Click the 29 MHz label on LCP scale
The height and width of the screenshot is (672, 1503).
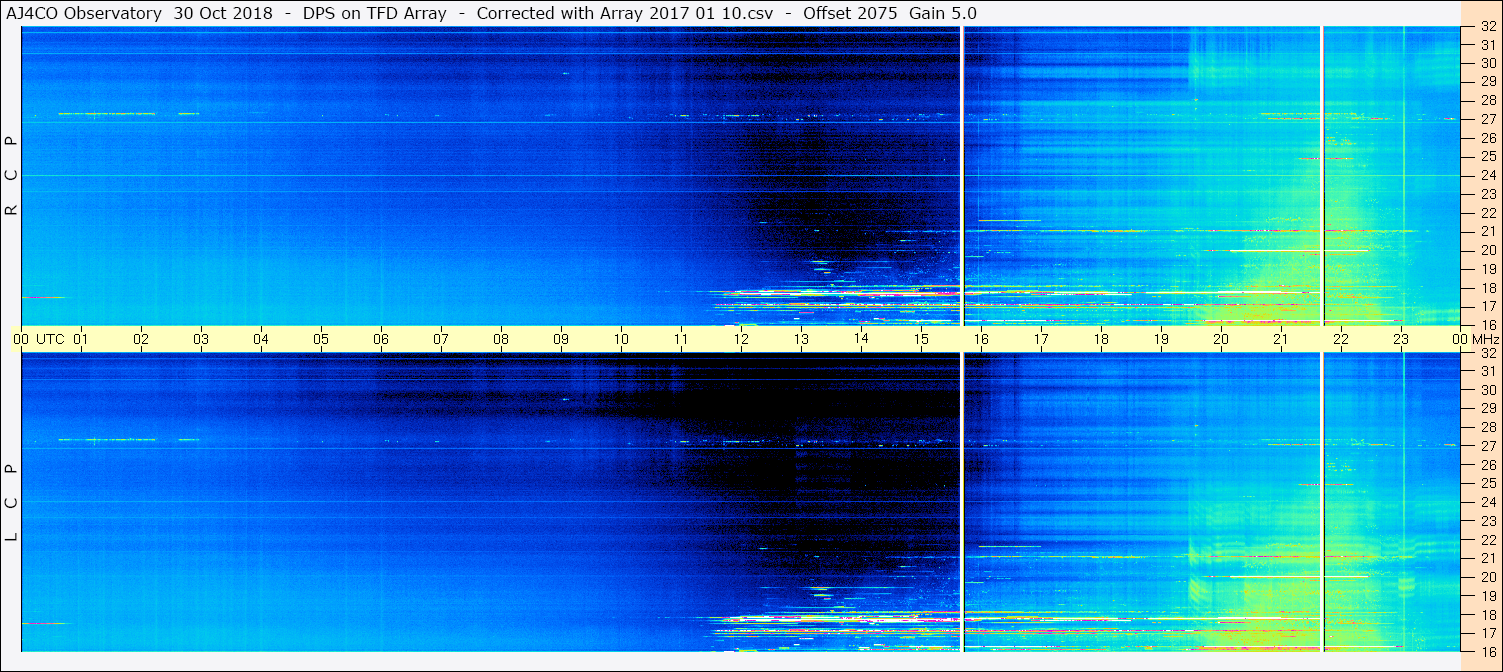[1488, 409]
